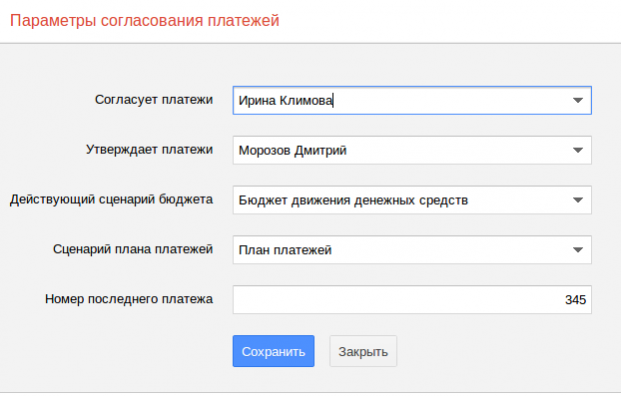The height and width of the screenshot is (396, 621).
Task: Focus the Номер последнего платежа field
Action: point(412,300)
